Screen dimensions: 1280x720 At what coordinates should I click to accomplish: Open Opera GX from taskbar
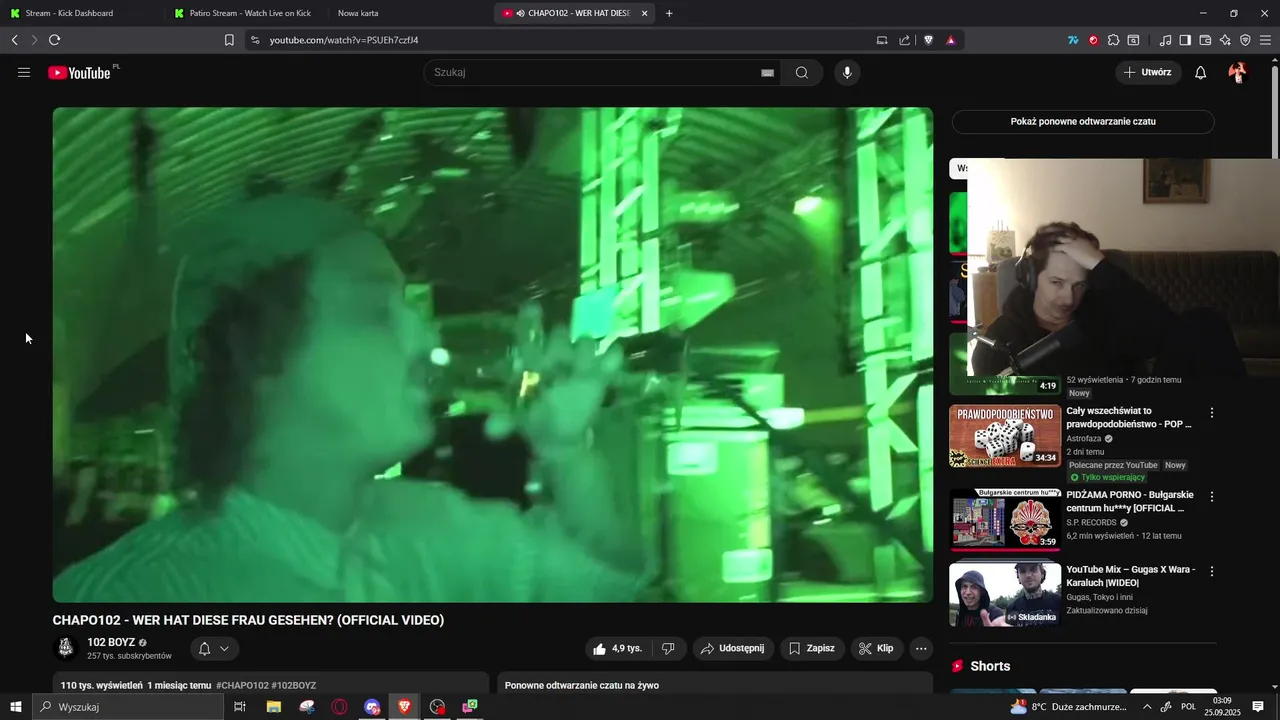340,707
